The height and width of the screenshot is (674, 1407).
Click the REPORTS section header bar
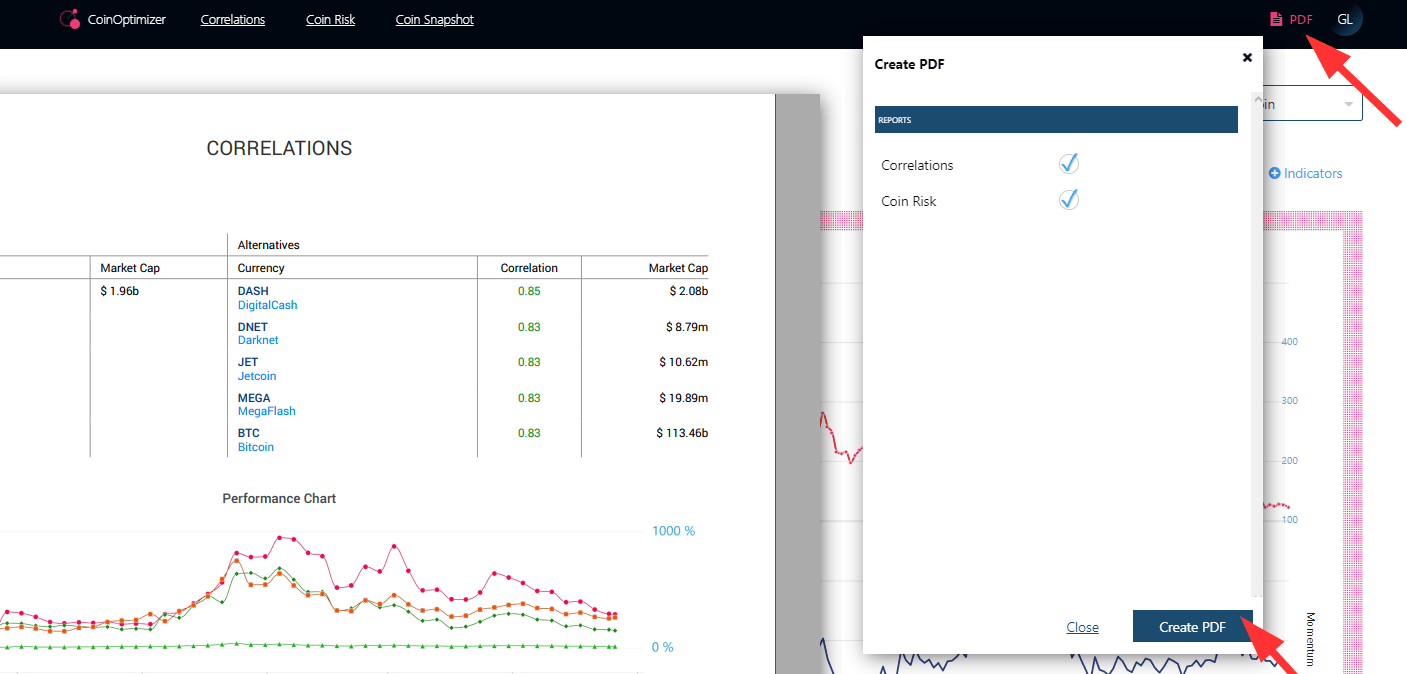(x=1056, y=120)
